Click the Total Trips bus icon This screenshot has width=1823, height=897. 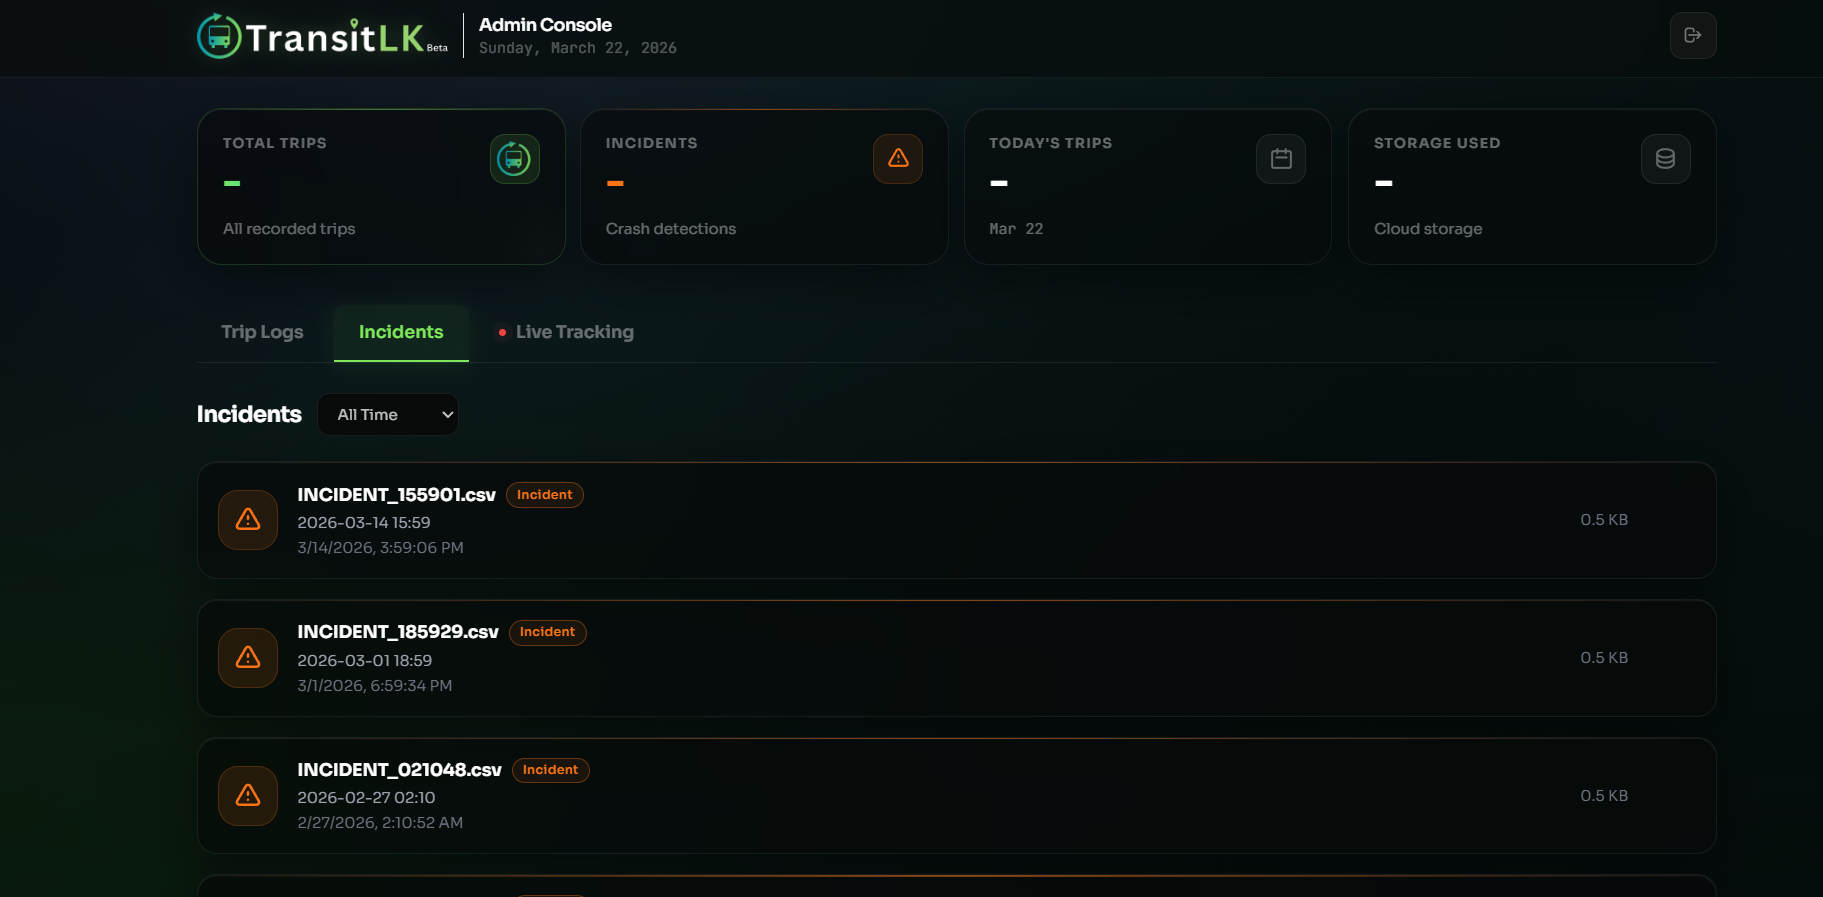click(514, 159)
